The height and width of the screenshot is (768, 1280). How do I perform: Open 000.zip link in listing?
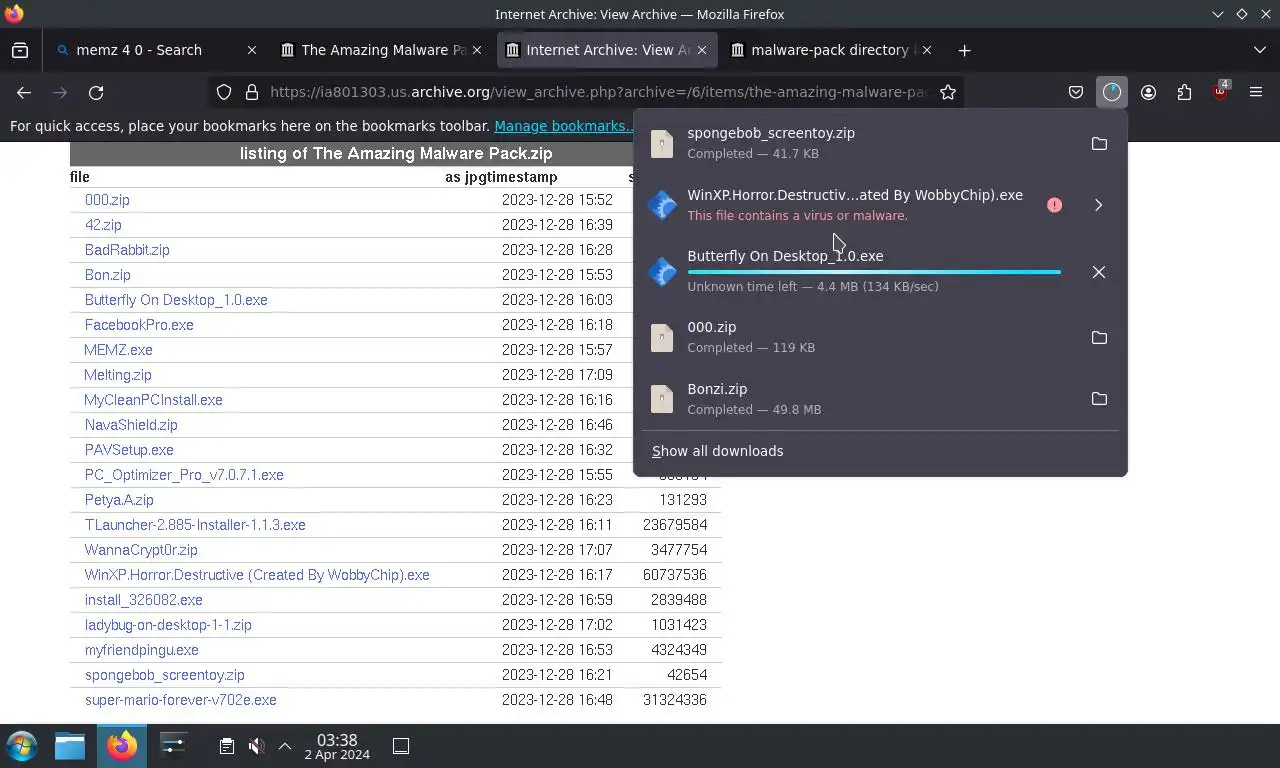(107, 200)
